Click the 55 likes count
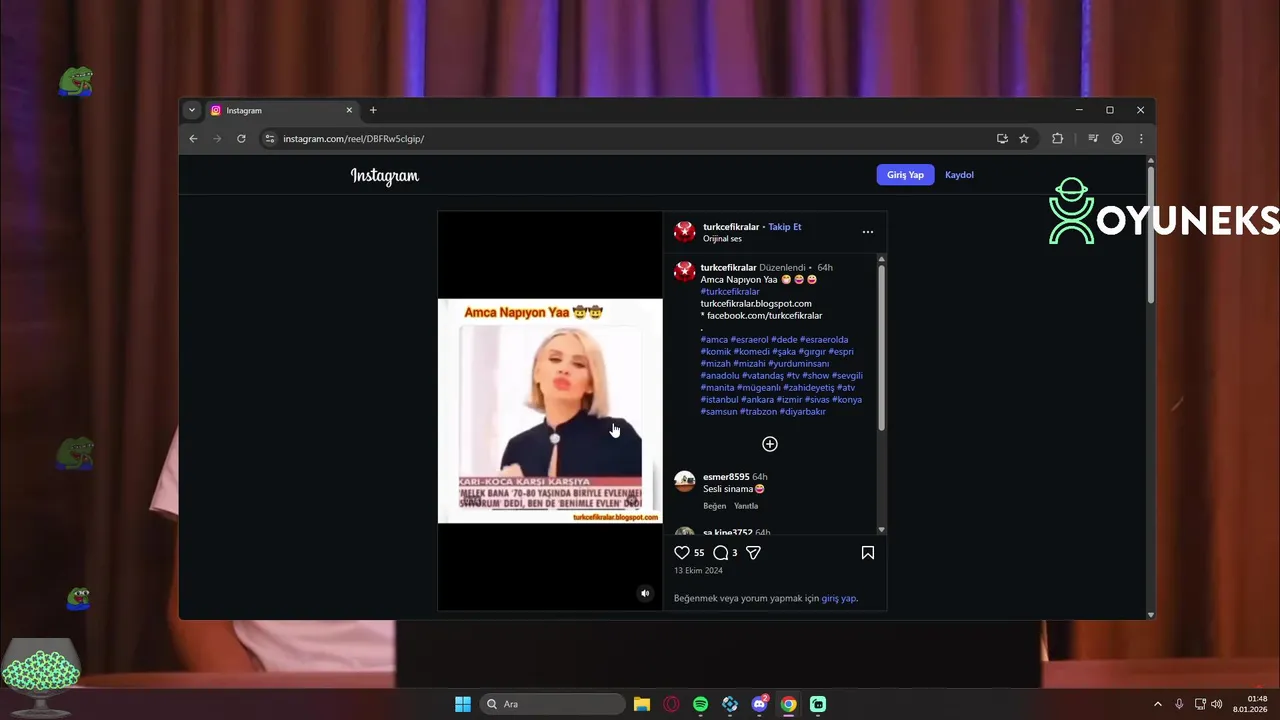 coord(699,553)
